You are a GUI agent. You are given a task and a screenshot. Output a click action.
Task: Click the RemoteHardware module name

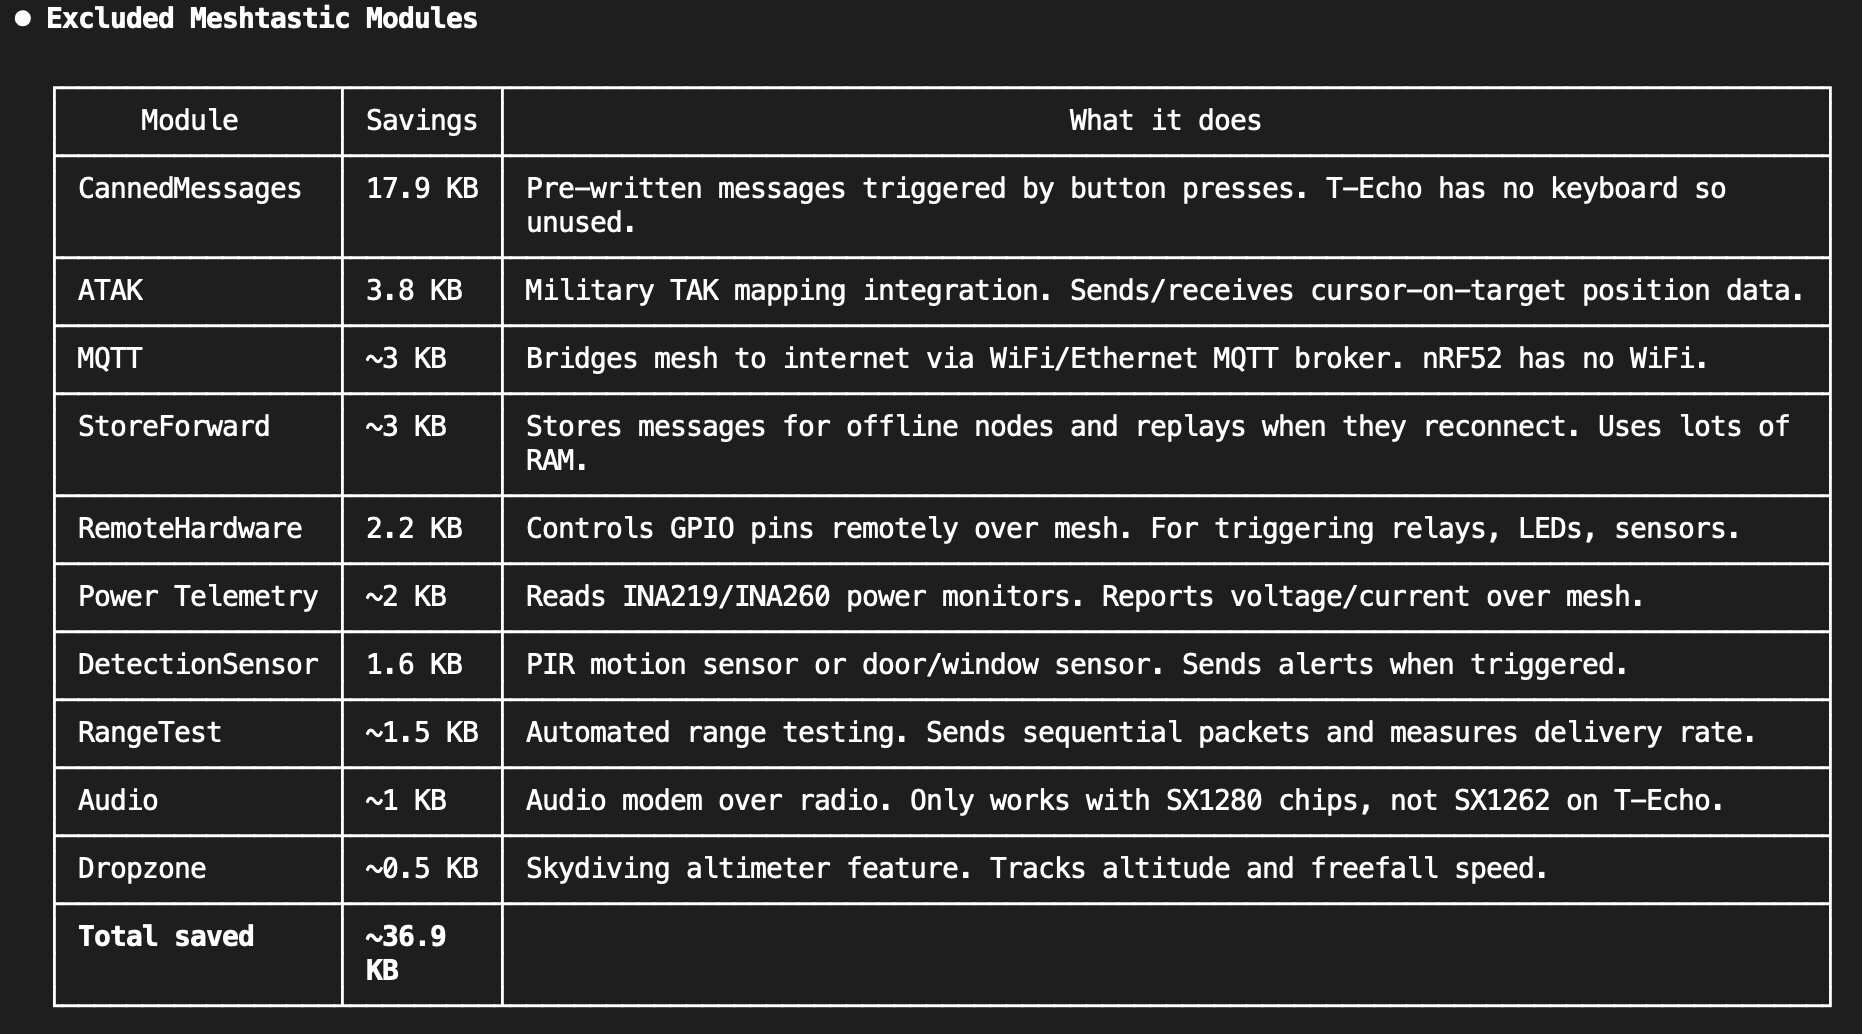click(x=189, y=529)
